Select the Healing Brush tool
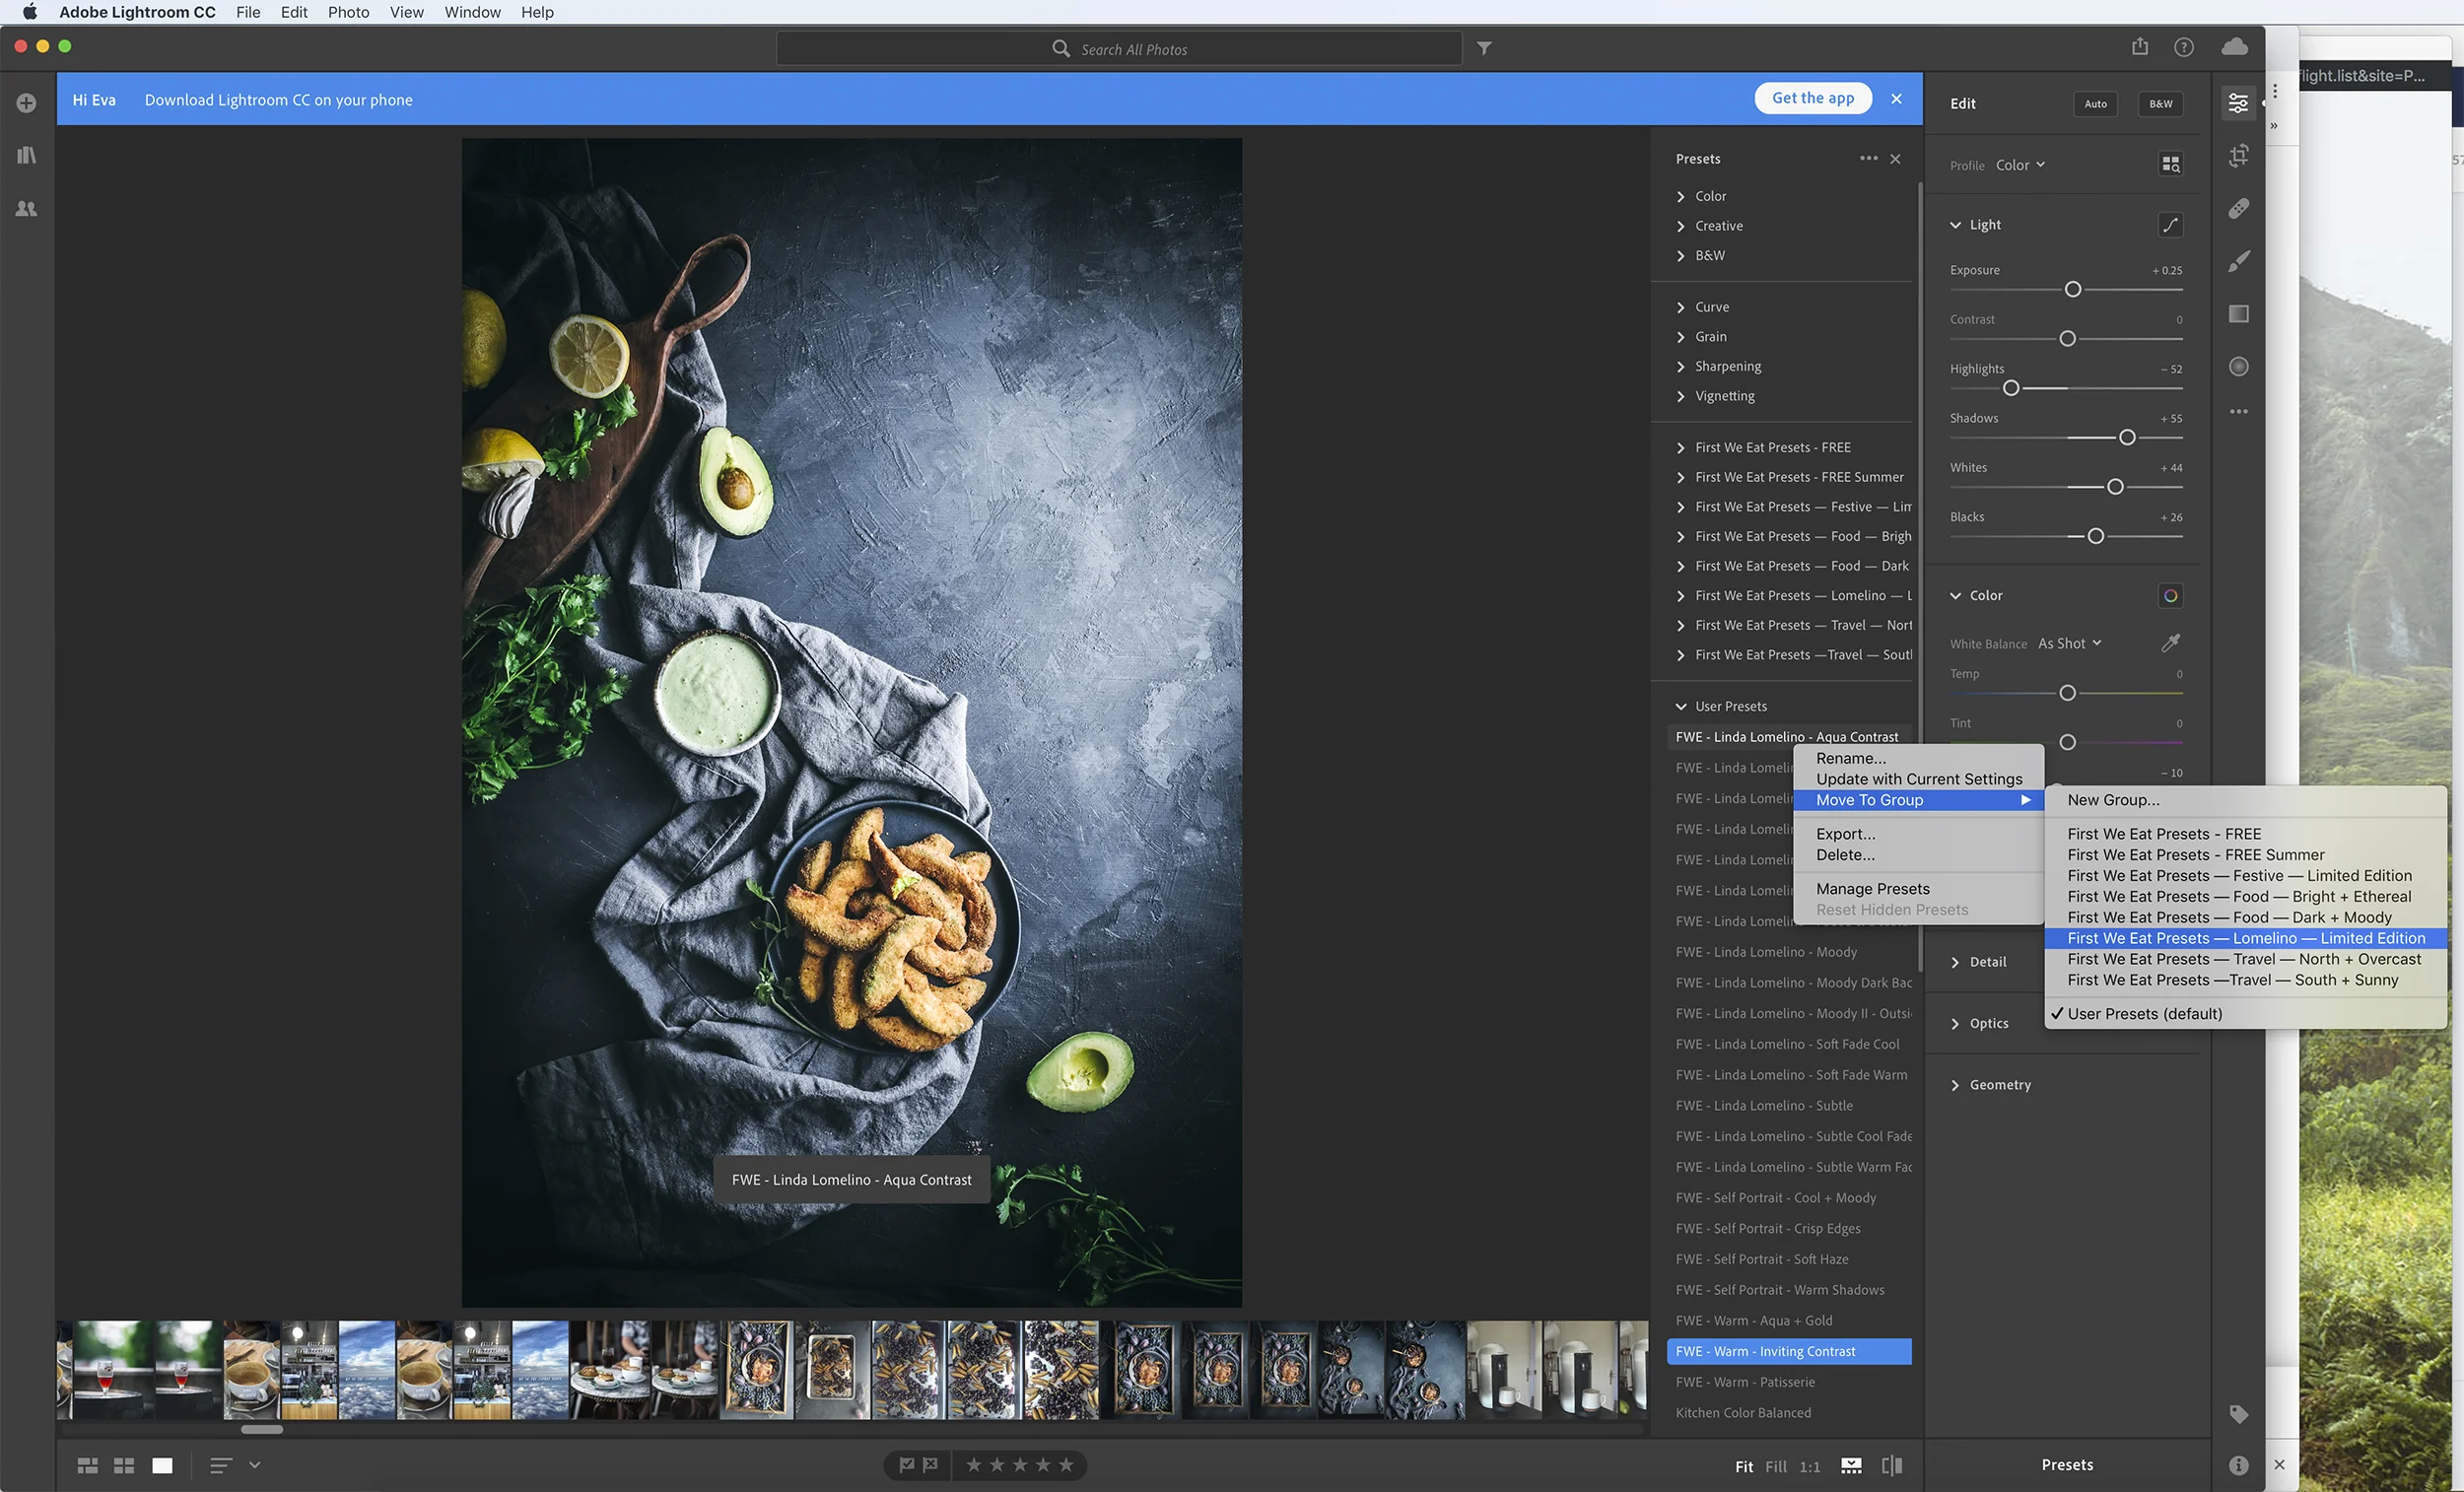The height and width of the screenshot is (1492, 2464). [2238, 208]
